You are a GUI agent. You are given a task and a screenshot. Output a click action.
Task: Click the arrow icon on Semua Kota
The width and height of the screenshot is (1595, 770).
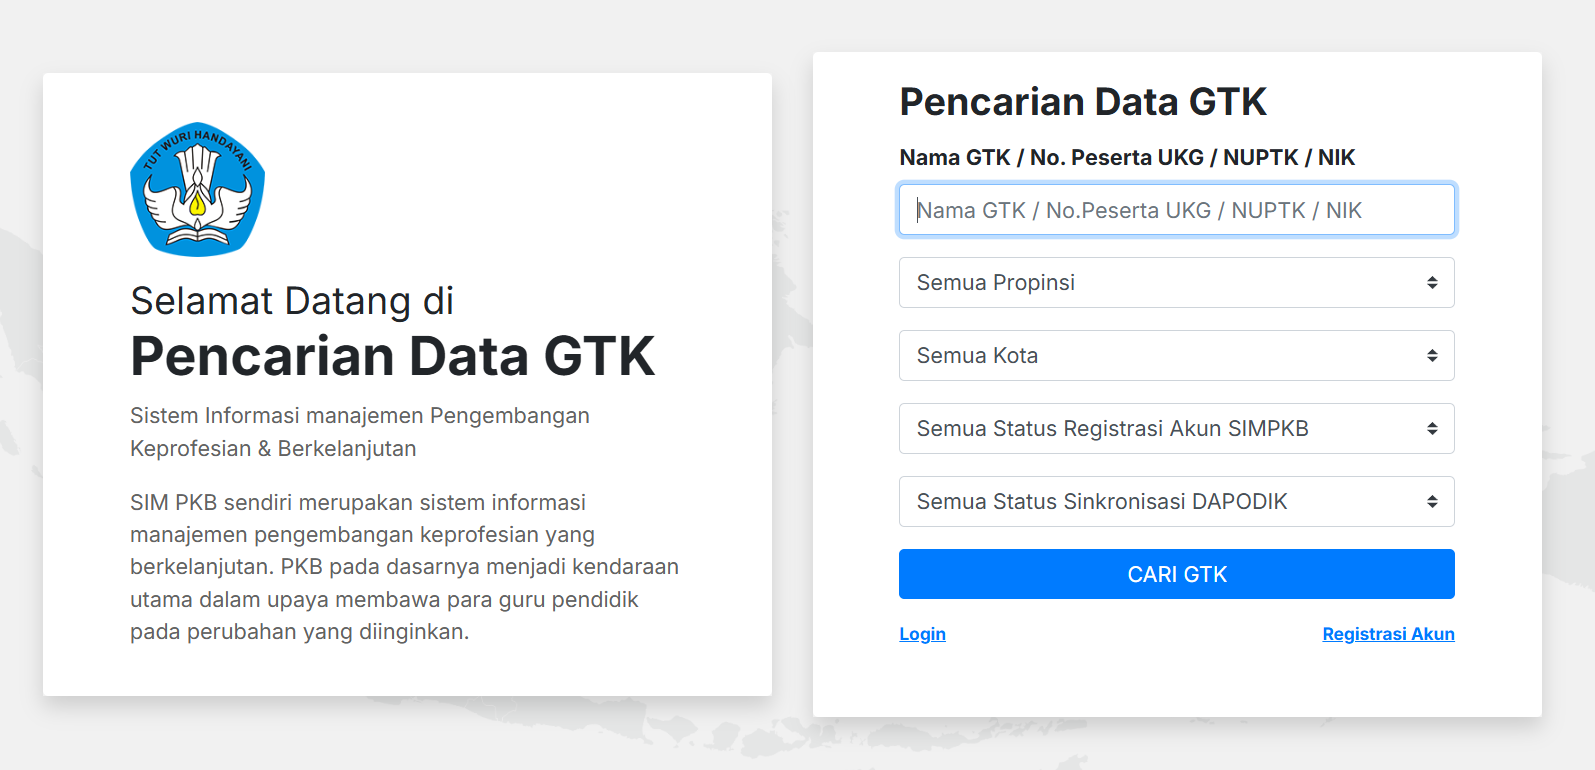(1432, 356)
